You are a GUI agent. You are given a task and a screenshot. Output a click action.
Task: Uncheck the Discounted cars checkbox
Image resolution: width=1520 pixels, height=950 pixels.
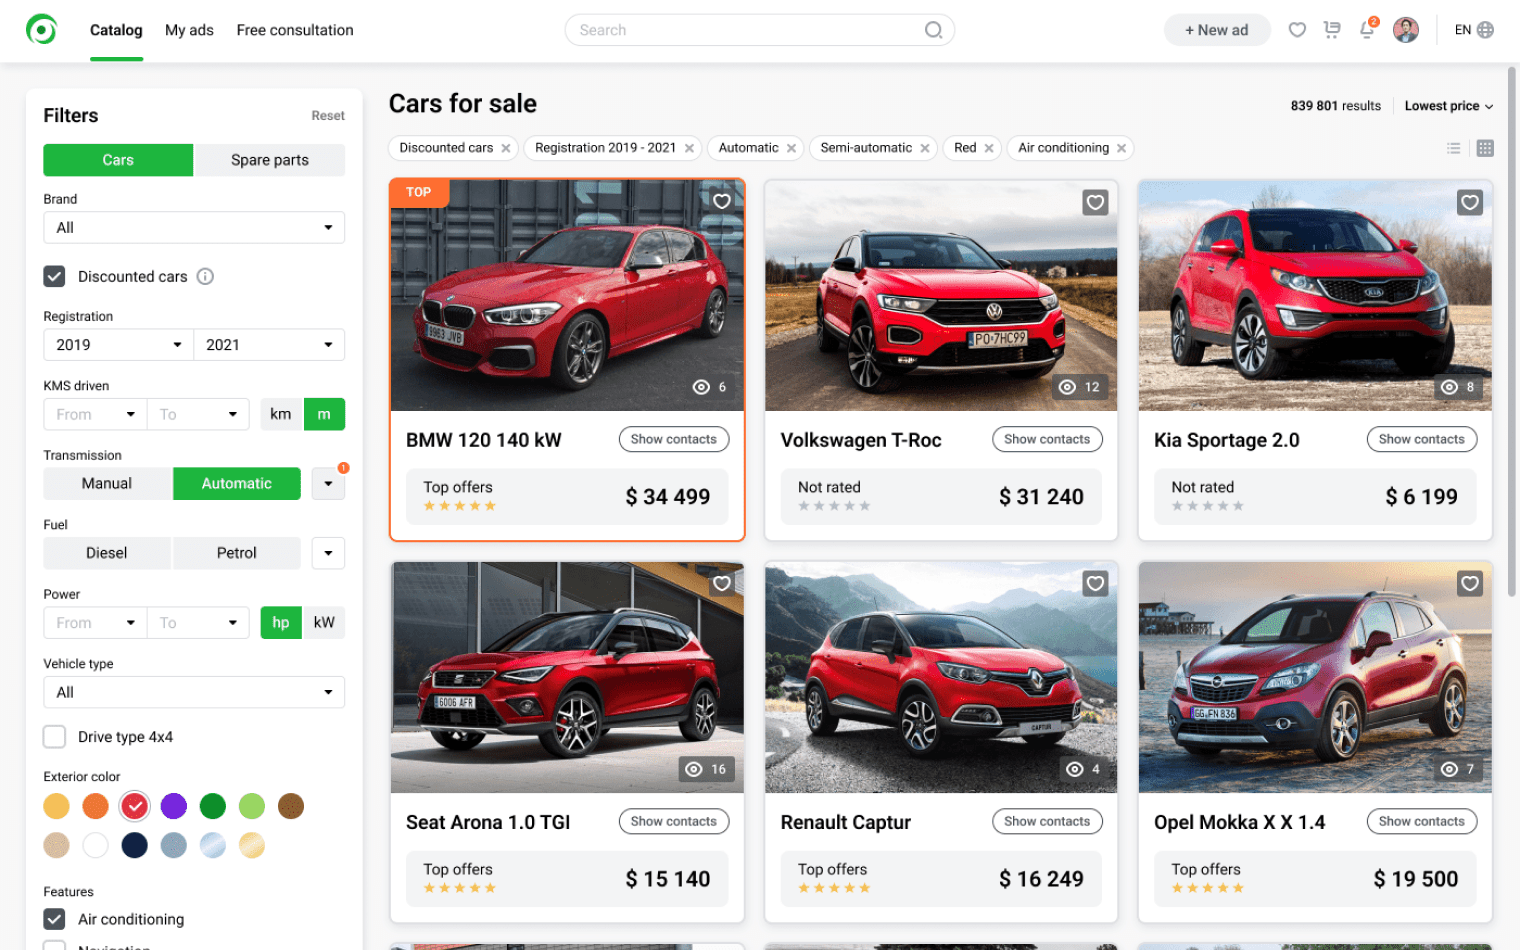click(55, 276)
